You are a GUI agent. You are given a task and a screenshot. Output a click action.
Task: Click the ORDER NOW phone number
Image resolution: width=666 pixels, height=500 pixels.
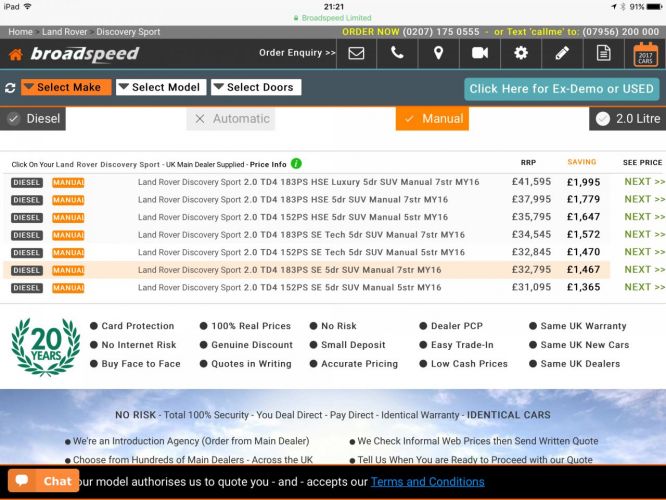tap(441, 32)
